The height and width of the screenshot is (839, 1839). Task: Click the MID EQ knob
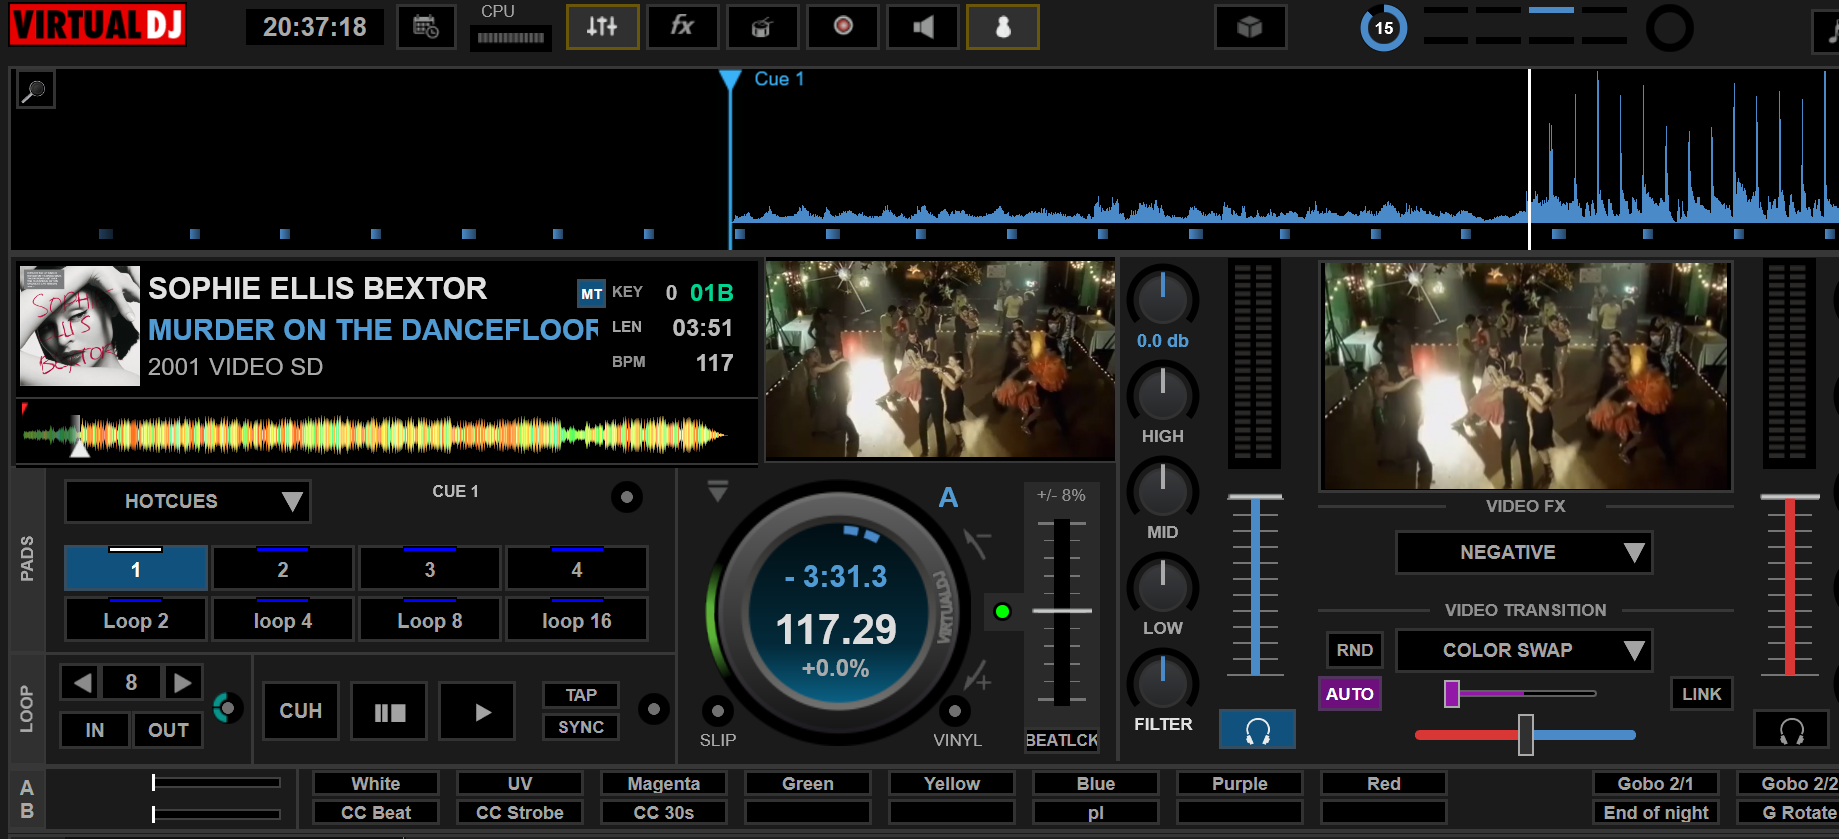[x=1162, y=489]
